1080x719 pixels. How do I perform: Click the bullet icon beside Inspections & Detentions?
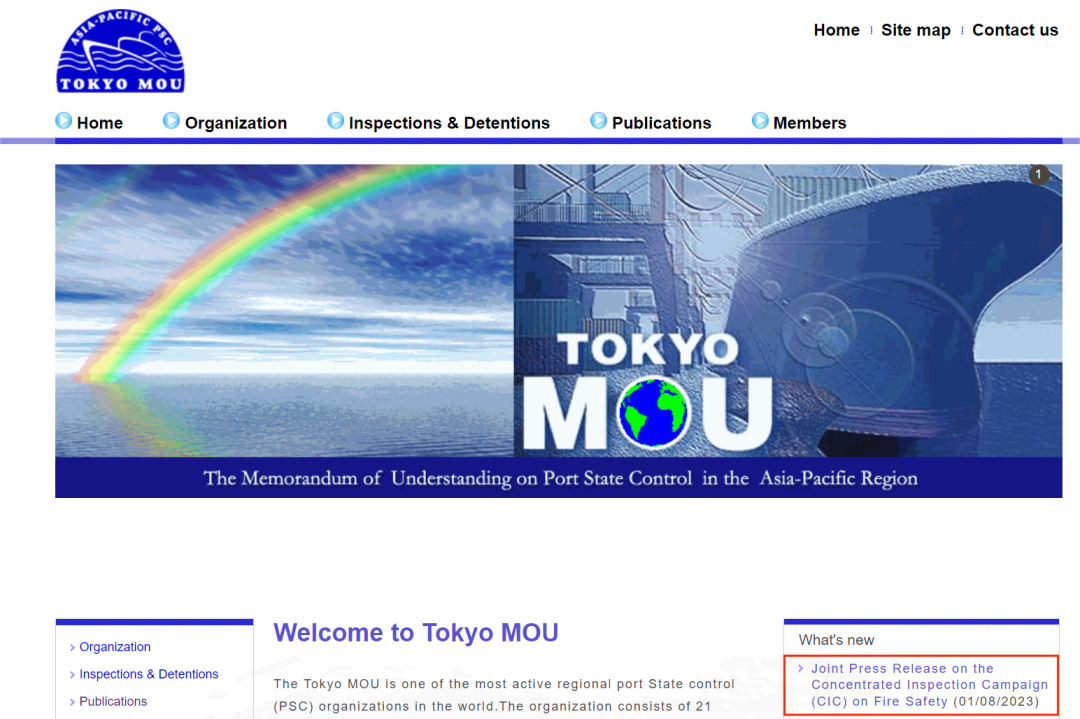(335, 121)
